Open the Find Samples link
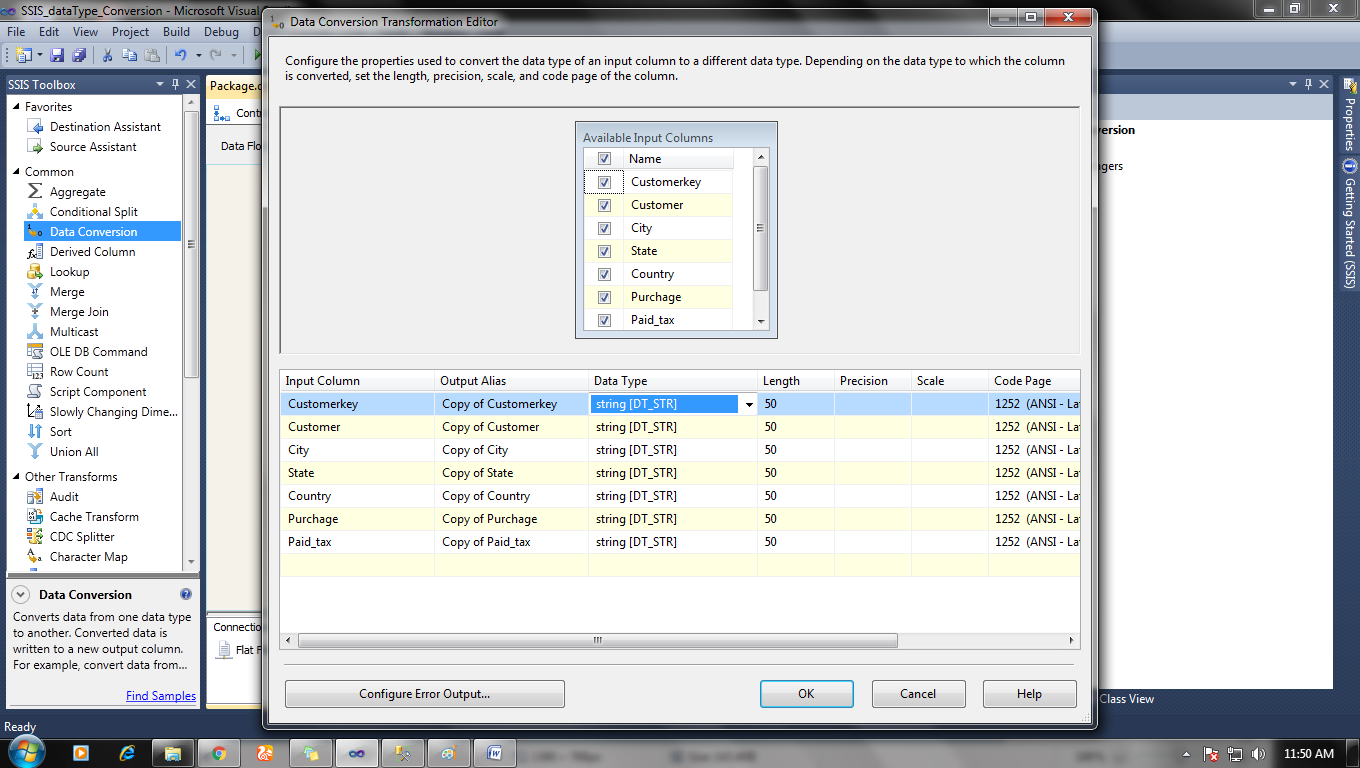Screen dimensions: 1360x768 (x=161, y=696)
